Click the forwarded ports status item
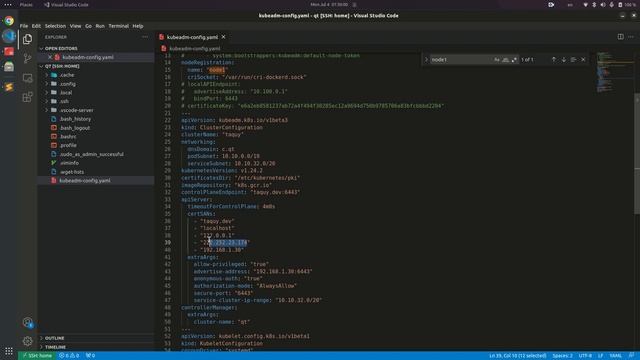The width and height of the screenshot is (640, 360). [x=90, y=356]
